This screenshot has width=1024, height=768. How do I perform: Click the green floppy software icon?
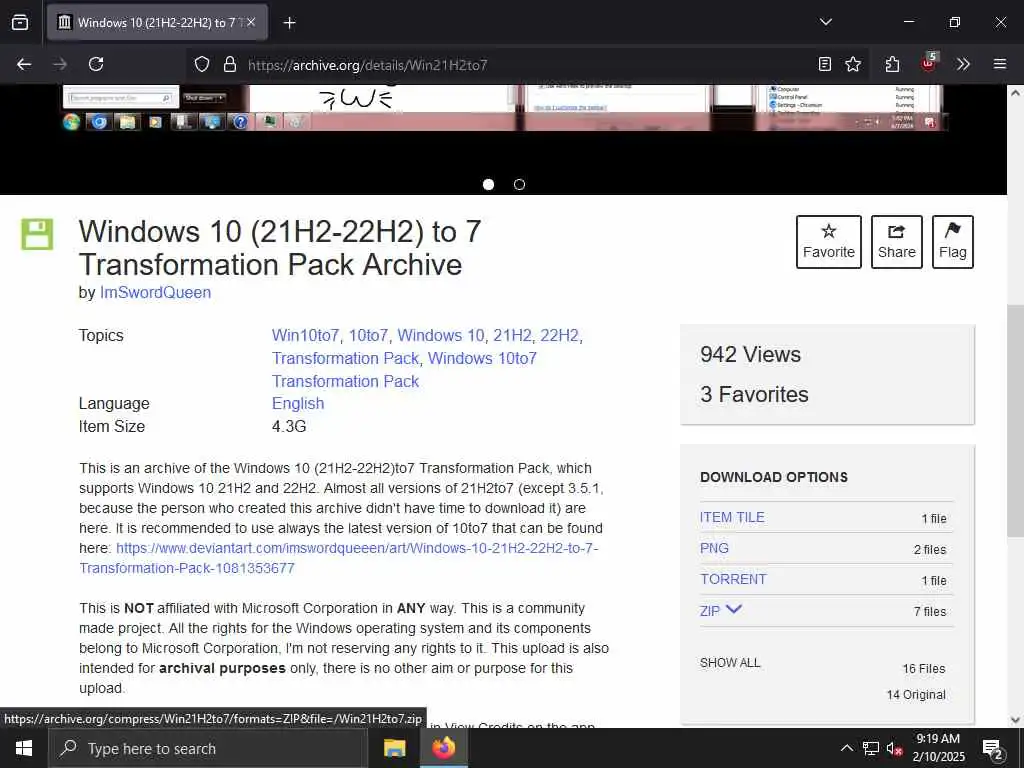37,234
